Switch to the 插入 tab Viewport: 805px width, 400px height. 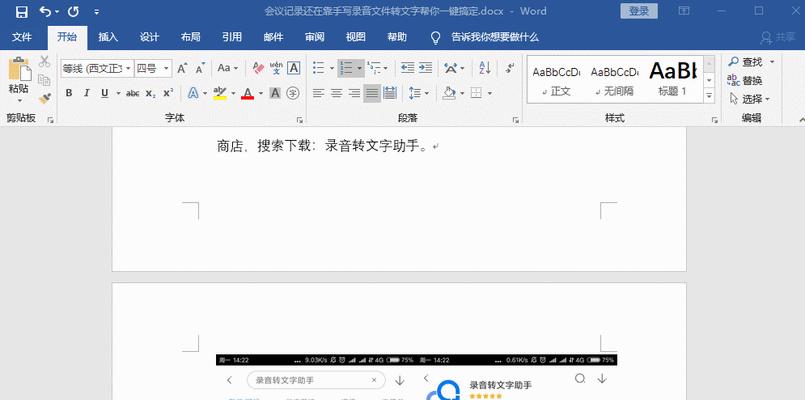click(108, 37)
